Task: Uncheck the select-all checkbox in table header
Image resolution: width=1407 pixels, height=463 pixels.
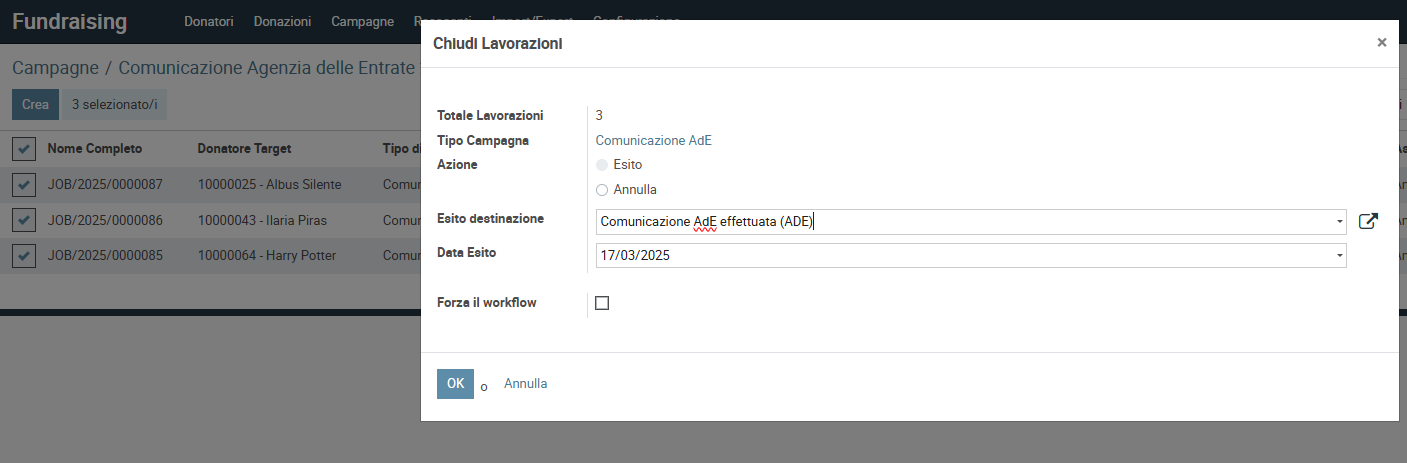Action: (x=23, y=149)
